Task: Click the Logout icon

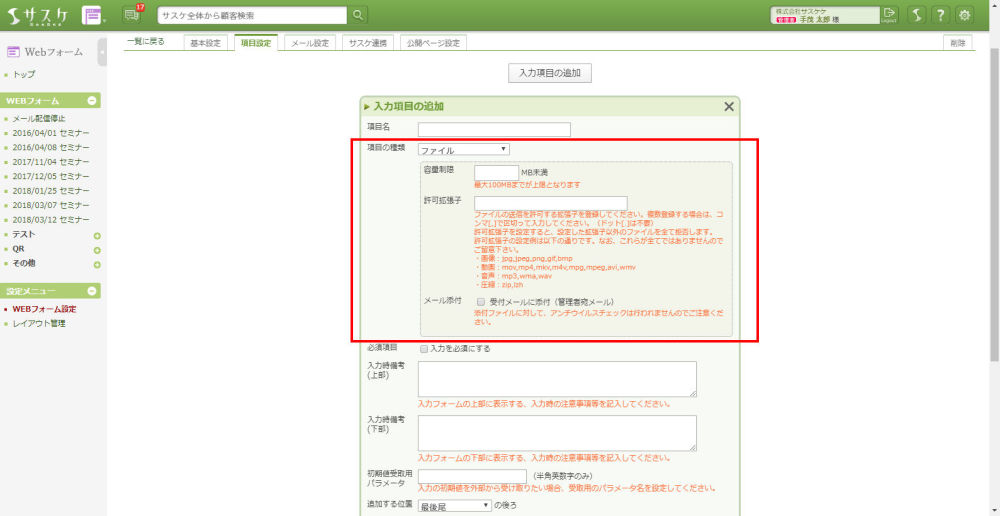Action: tap(890, 14)
